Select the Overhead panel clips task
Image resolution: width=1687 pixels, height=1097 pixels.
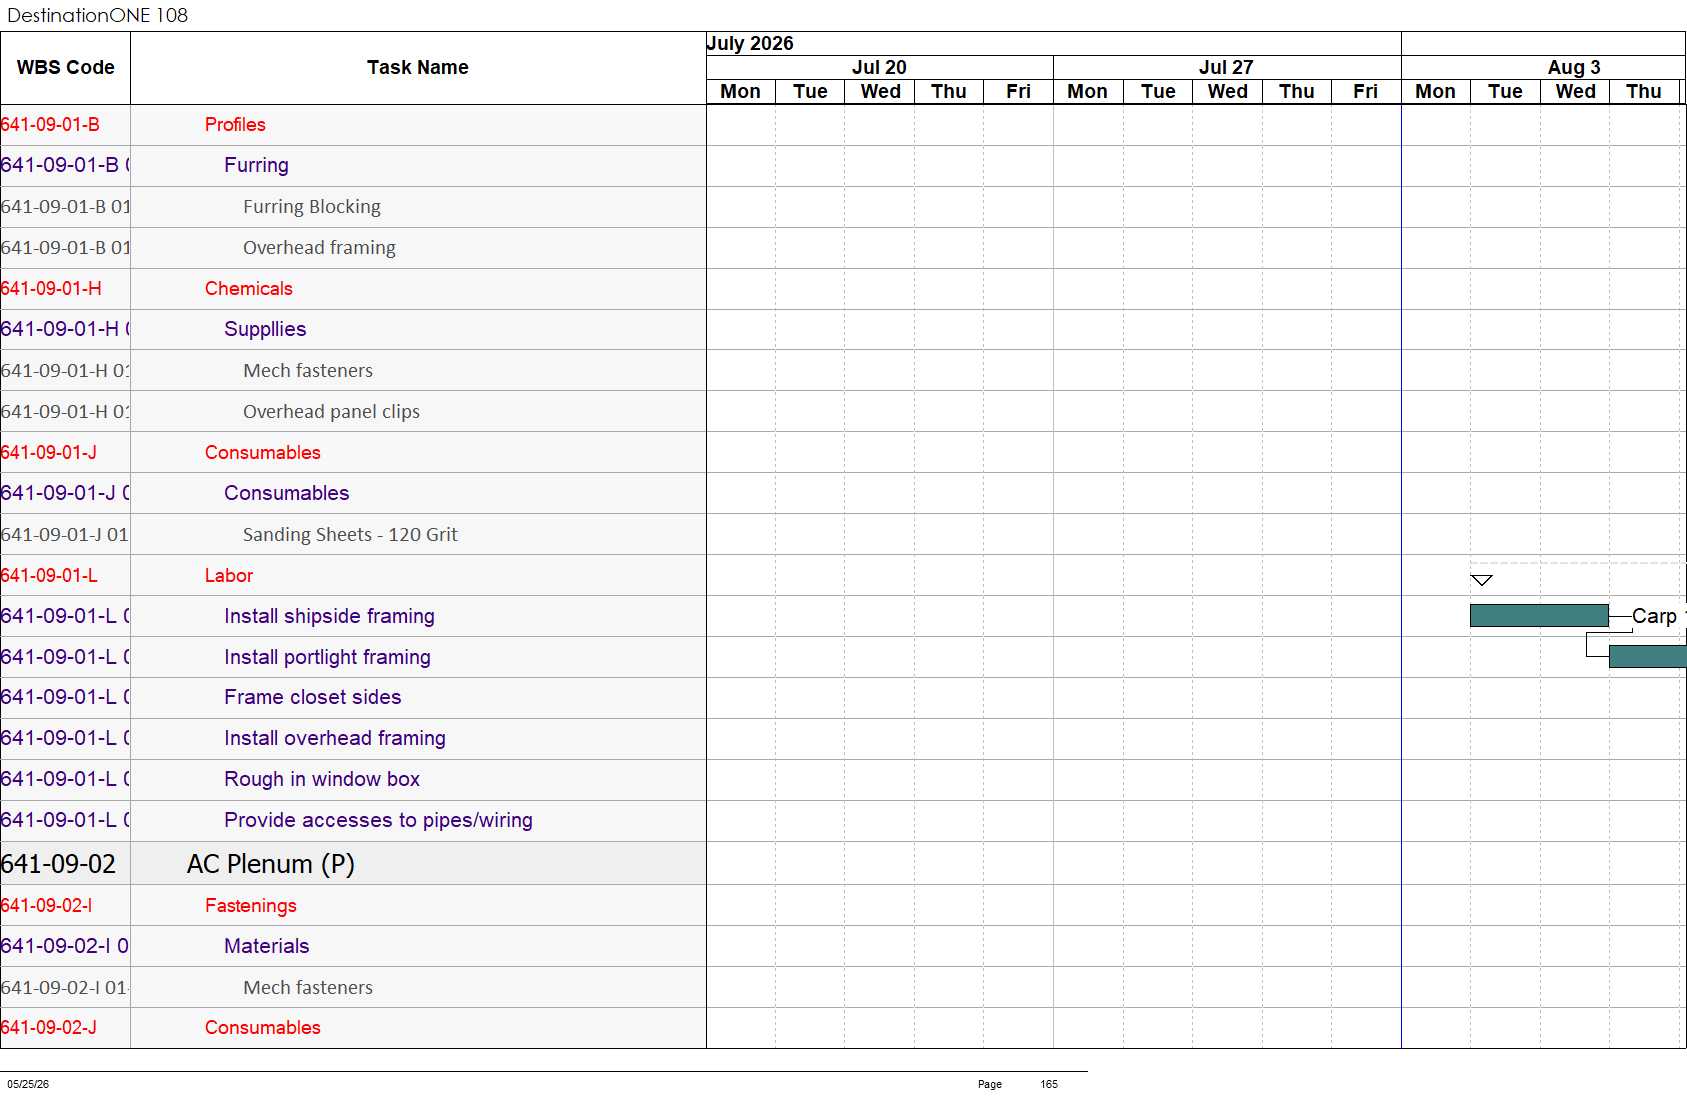(331, 412)
